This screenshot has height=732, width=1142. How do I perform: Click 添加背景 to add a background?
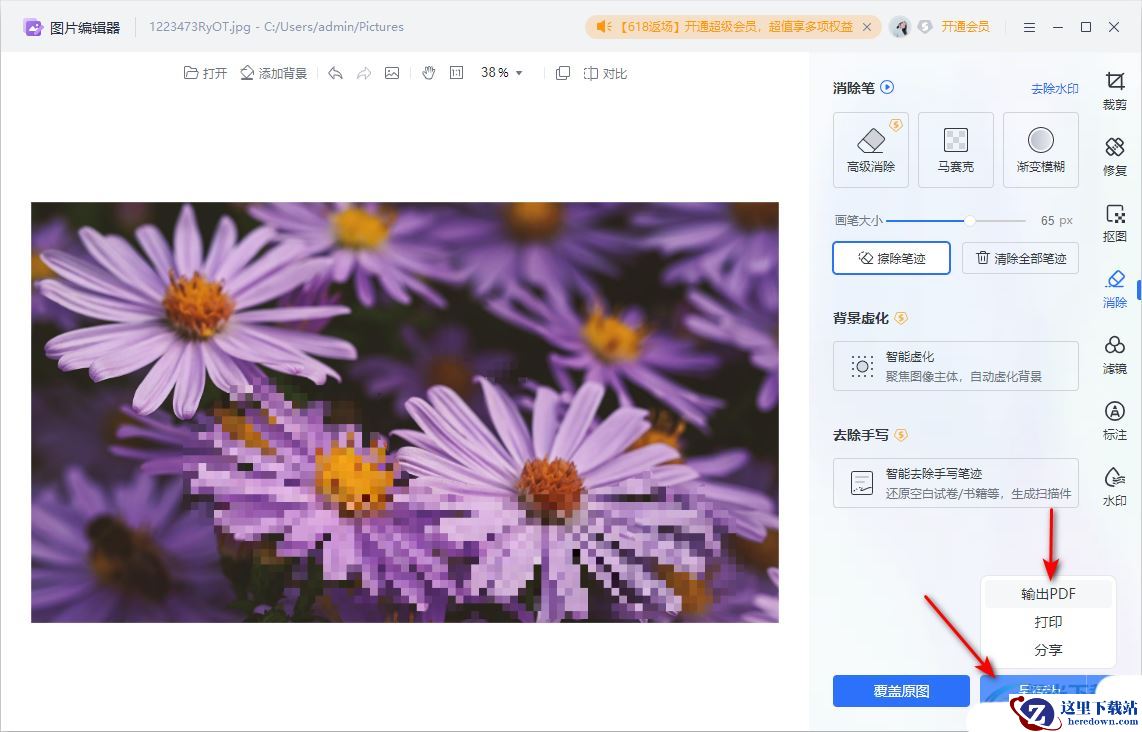point(274,73)
